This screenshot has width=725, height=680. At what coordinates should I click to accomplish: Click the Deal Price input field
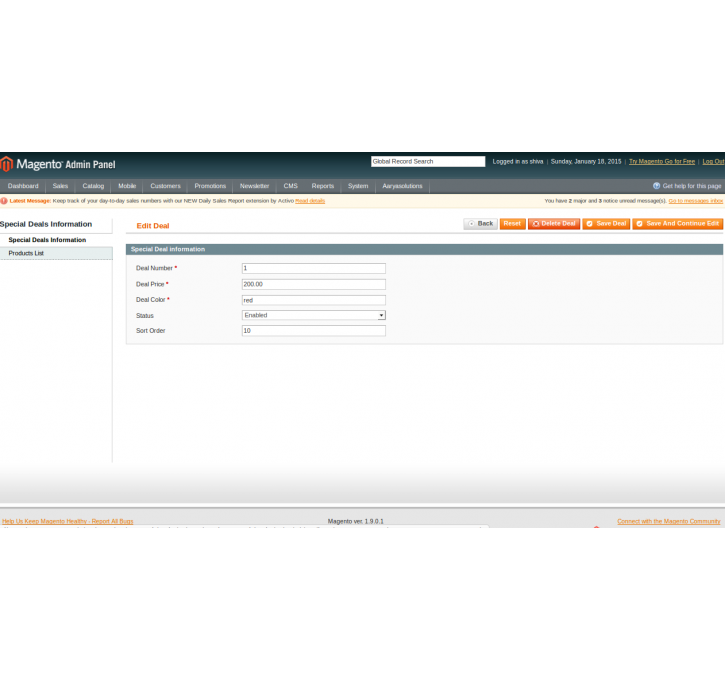point(313,284)
